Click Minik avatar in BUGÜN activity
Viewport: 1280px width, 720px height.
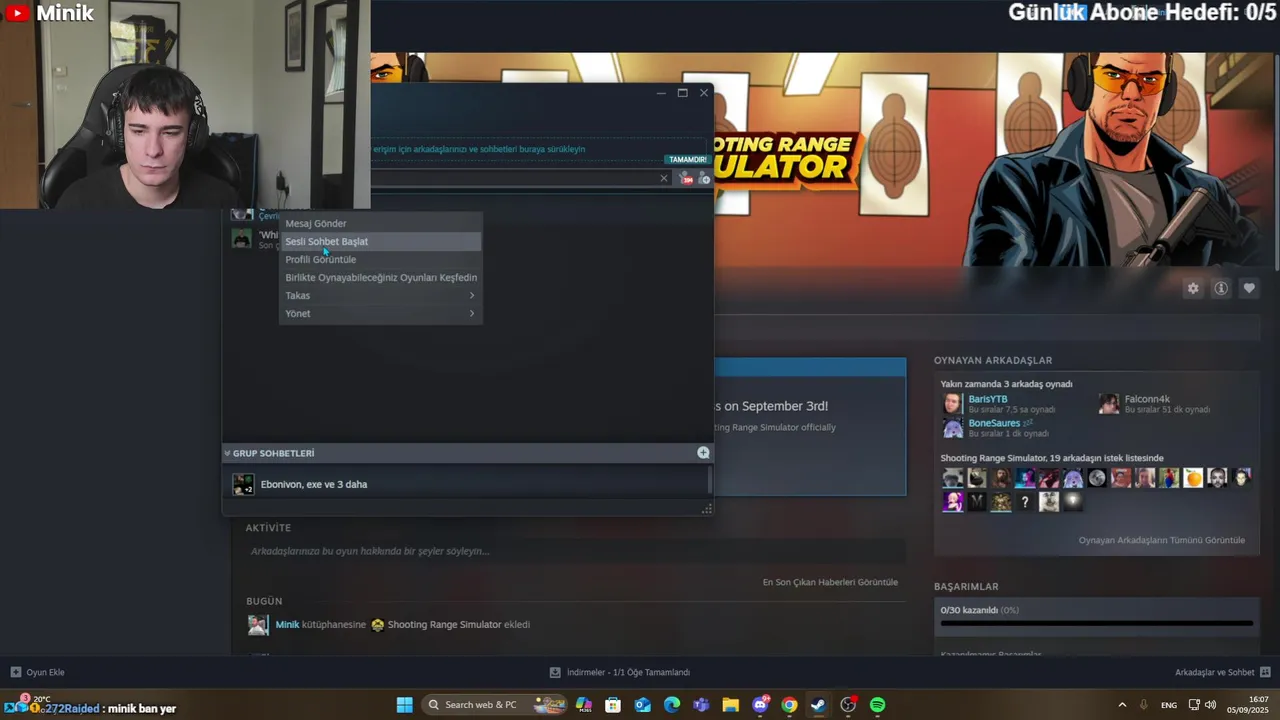point(258,625)
